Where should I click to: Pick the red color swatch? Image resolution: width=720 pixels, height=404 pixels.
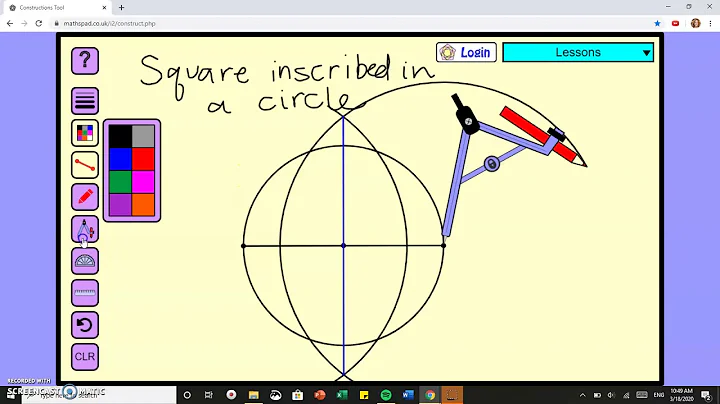click(143, 159)
